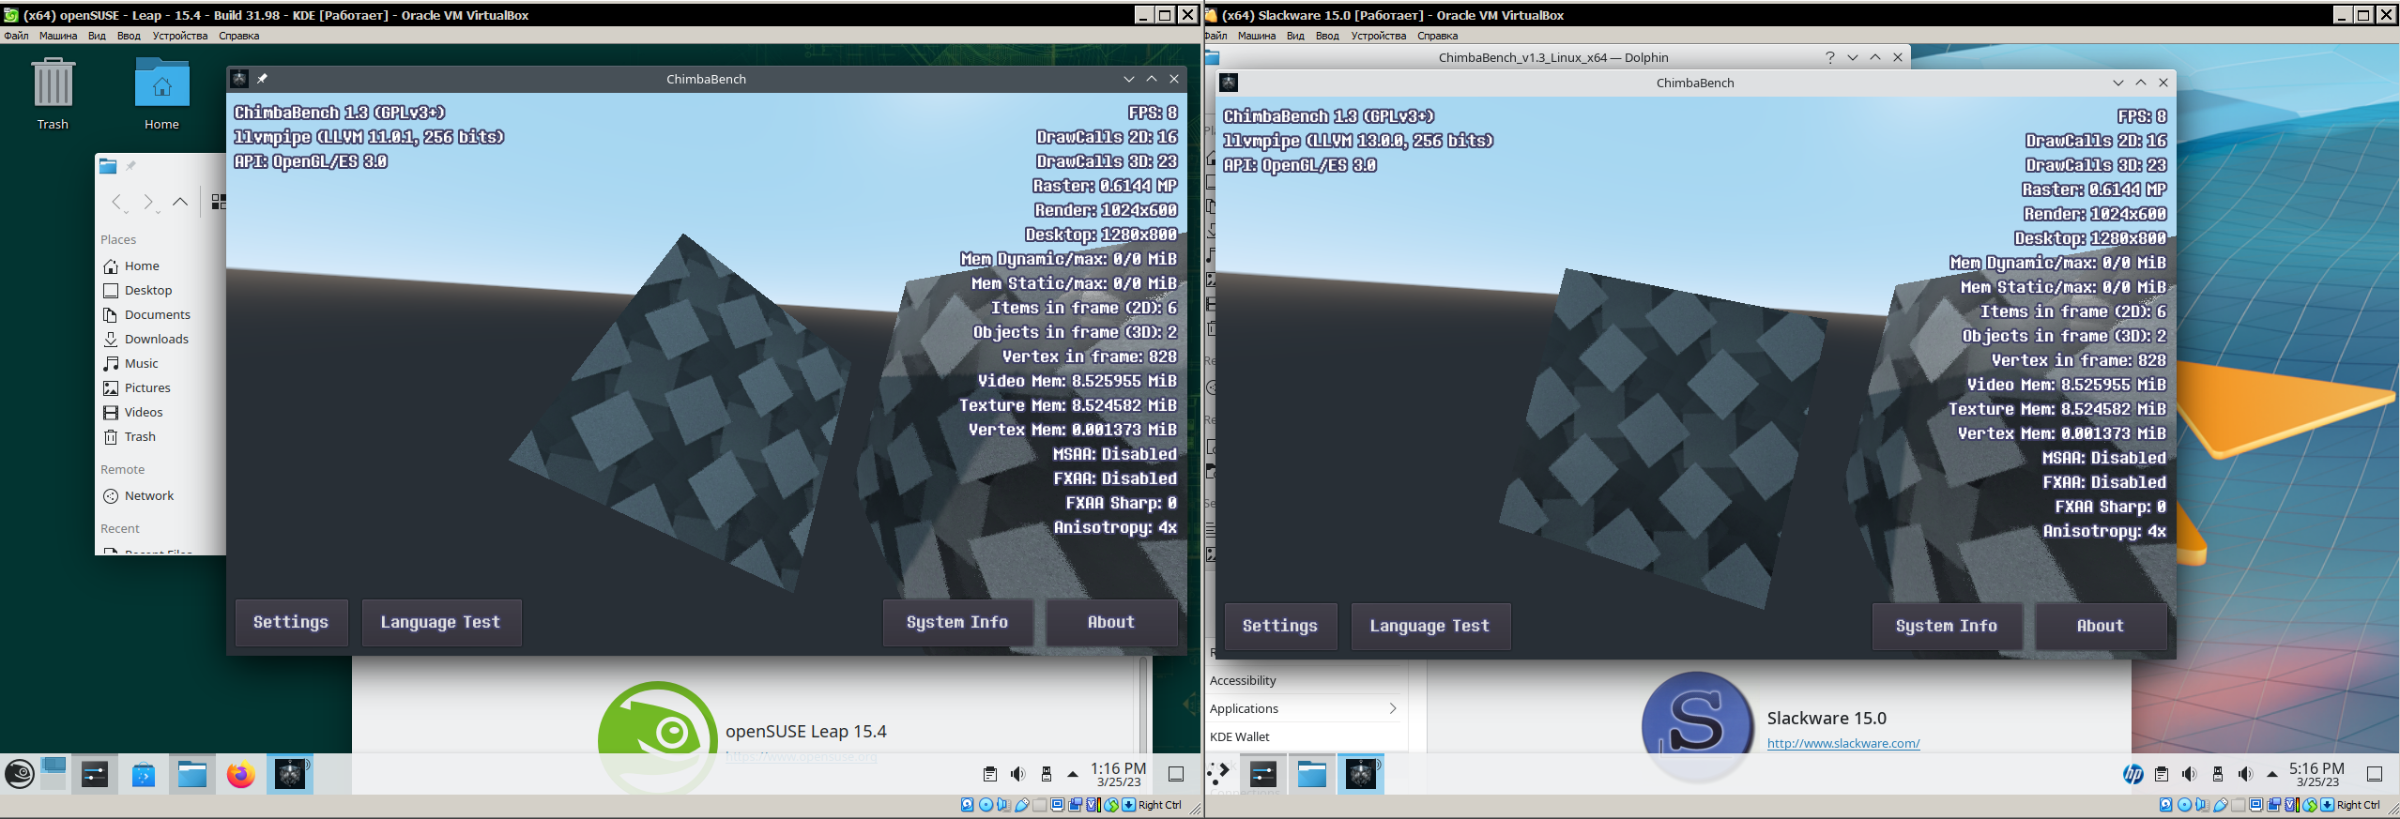Select ChimbaBench task in Slackware taskbar
Image resolution: width=2400 pixels, height=819 pixels.
1361,774
